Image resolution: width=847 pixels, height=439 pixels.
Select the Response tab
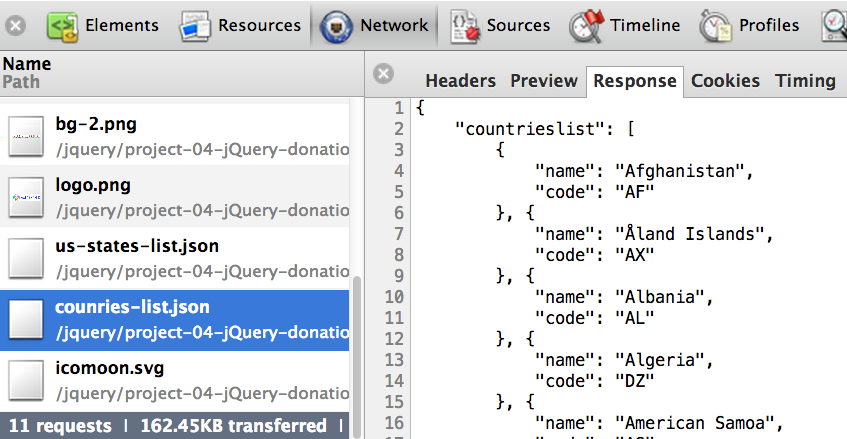(x=636, y=81)
